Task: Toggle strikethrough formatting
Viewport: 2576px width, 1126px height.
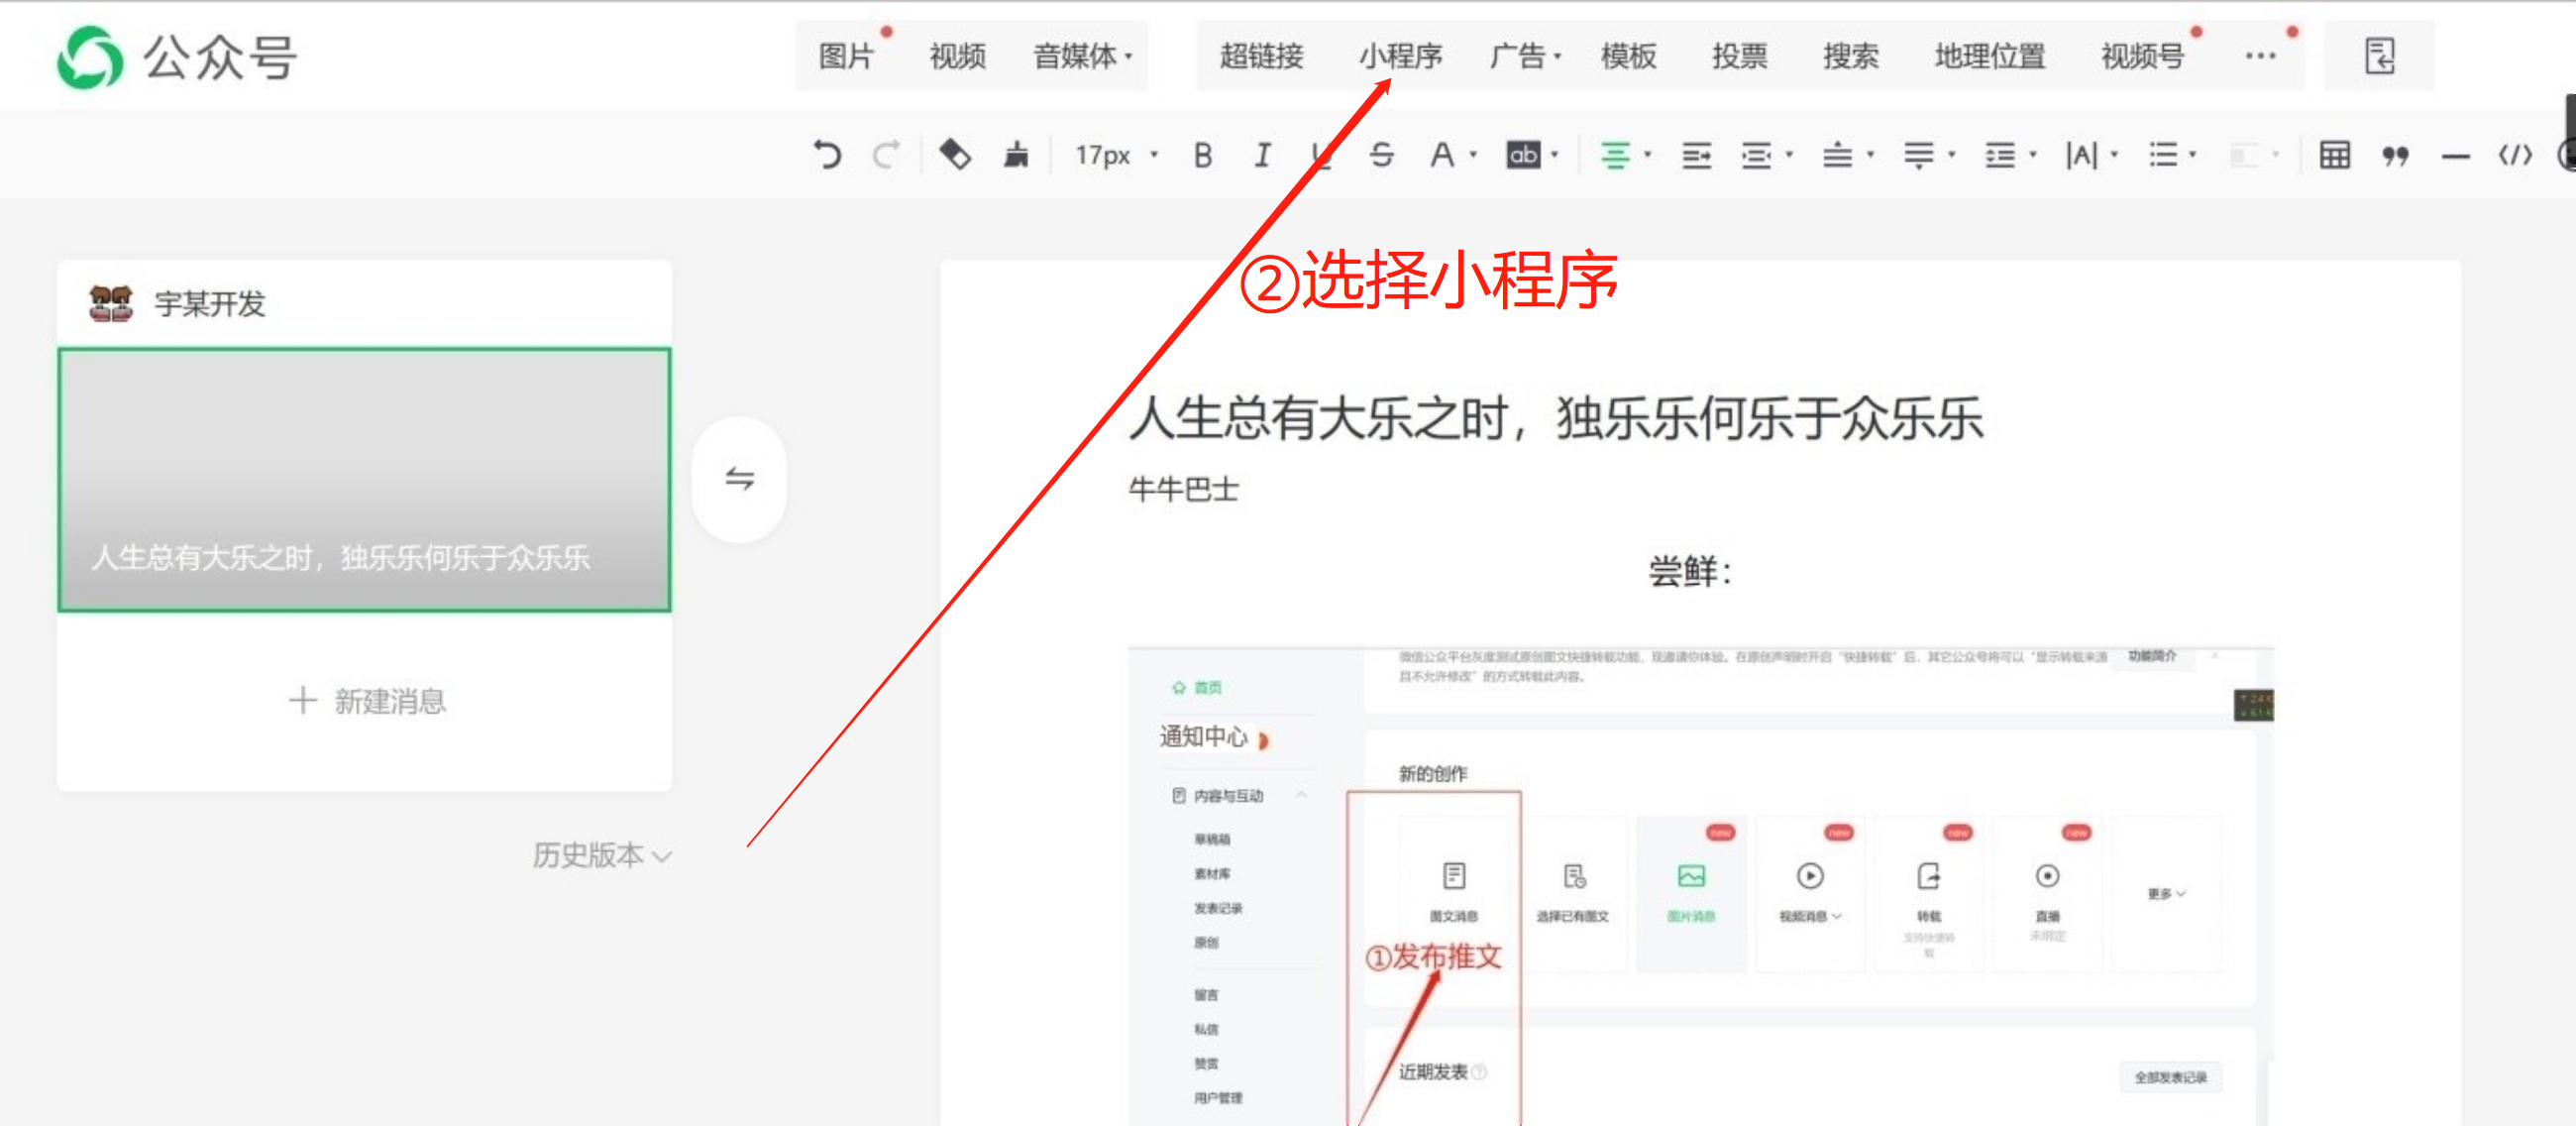Action: pos(1381,155)
